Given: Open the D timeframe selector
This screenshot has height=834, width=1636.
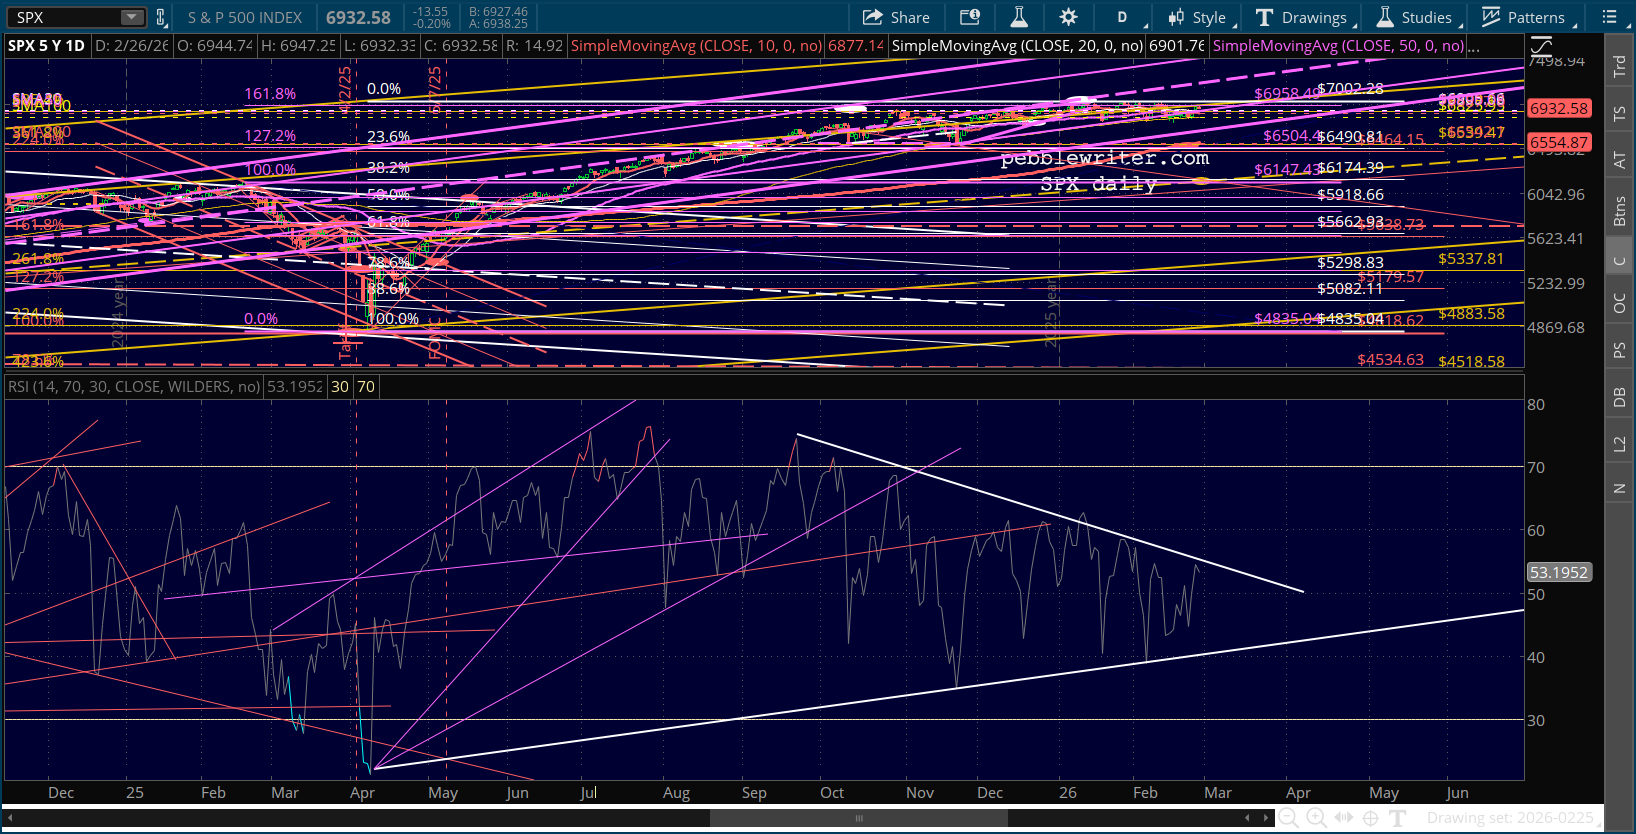Looking at the screenshot, I should [x=1122, y=17].
